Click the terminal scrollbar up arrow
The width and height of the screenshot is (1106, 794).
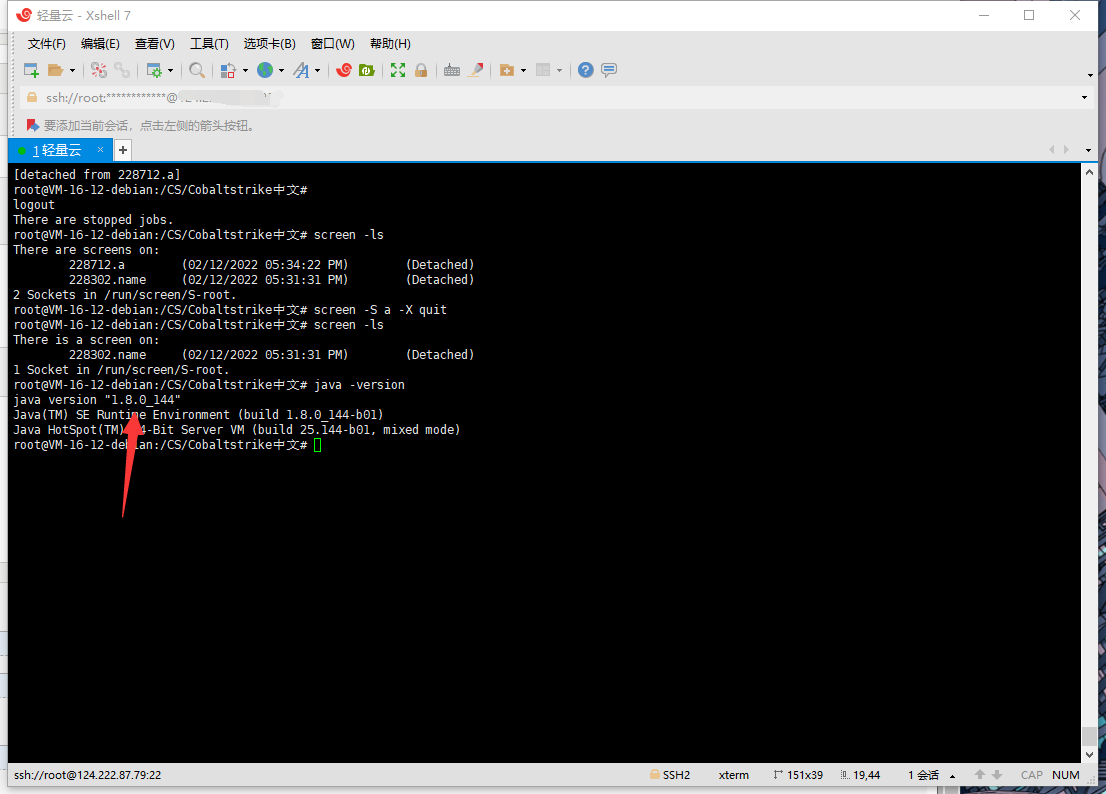click(1089, 172)
